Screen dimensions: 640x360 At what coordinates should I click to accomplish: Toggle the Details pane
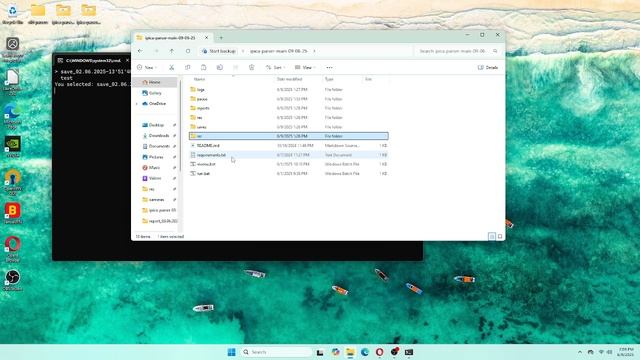pyautogui.click(x=488, y=67)
